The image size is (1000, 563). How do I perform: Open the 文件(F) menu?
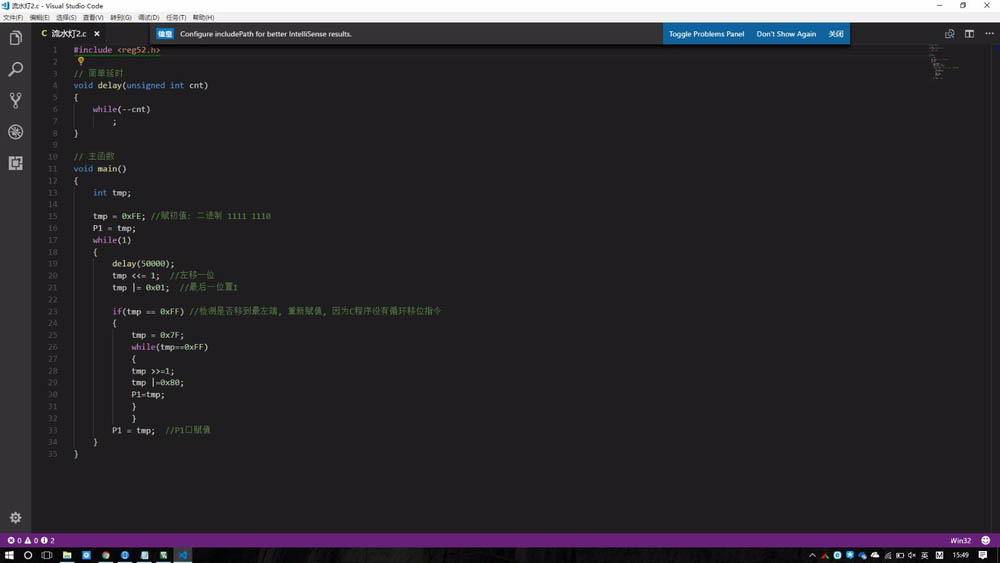click(x=13, y=17)
